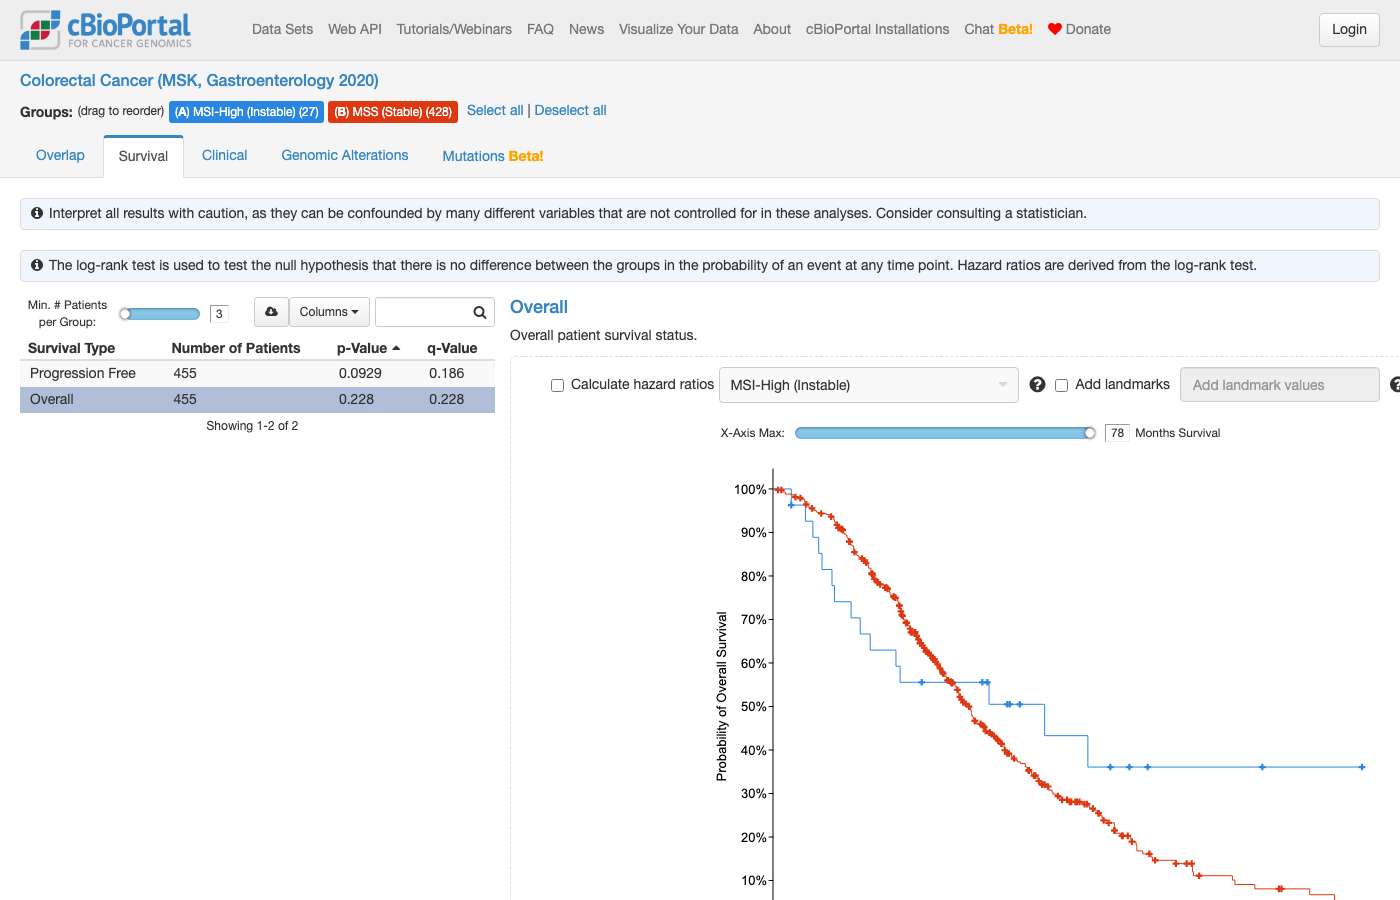The height and width of the screenshot is (900, 1400).
Task: Select the Overall survival table row
Action: tap(257, 399)
